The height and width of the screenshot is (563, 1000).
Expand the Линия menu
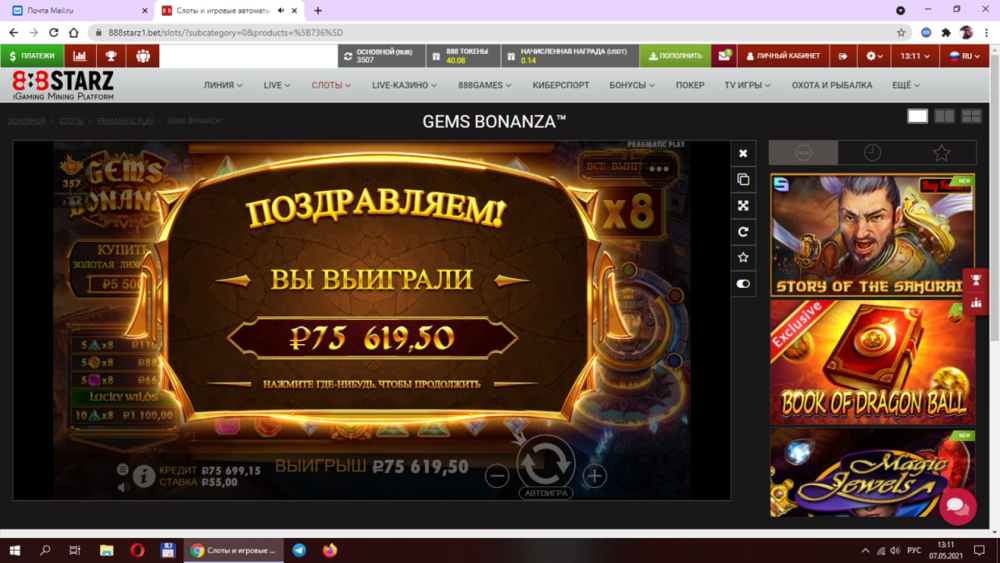(x=223, y=85)
